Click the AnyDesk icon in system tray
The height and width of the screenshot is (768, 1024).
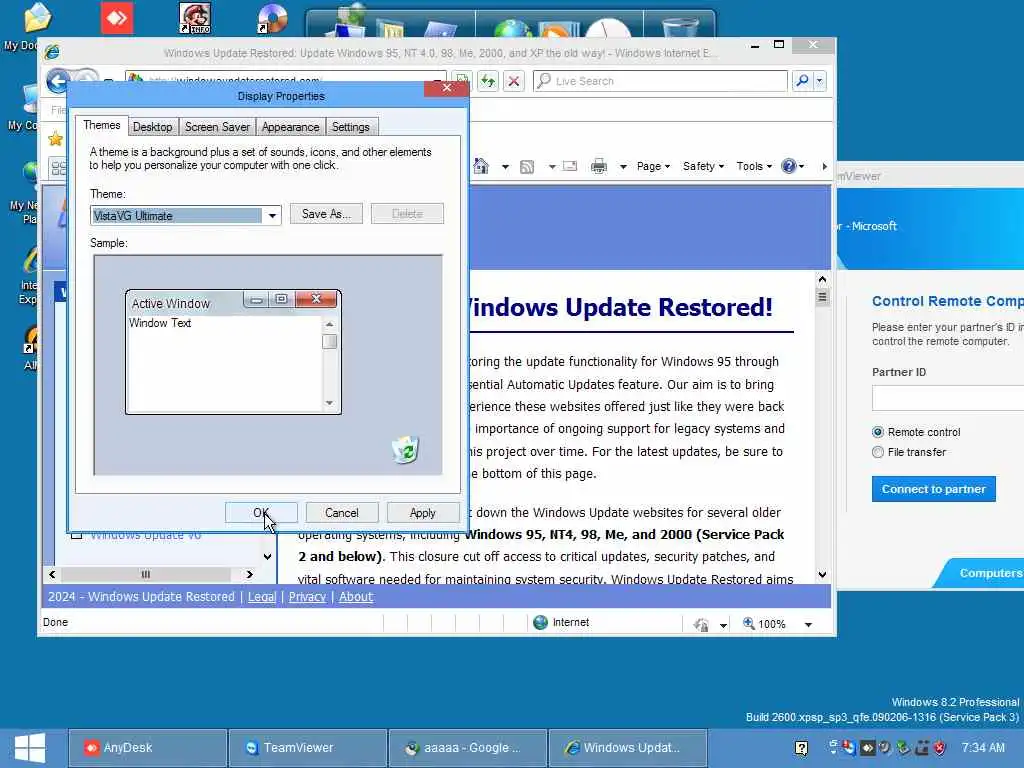(867, 748)
